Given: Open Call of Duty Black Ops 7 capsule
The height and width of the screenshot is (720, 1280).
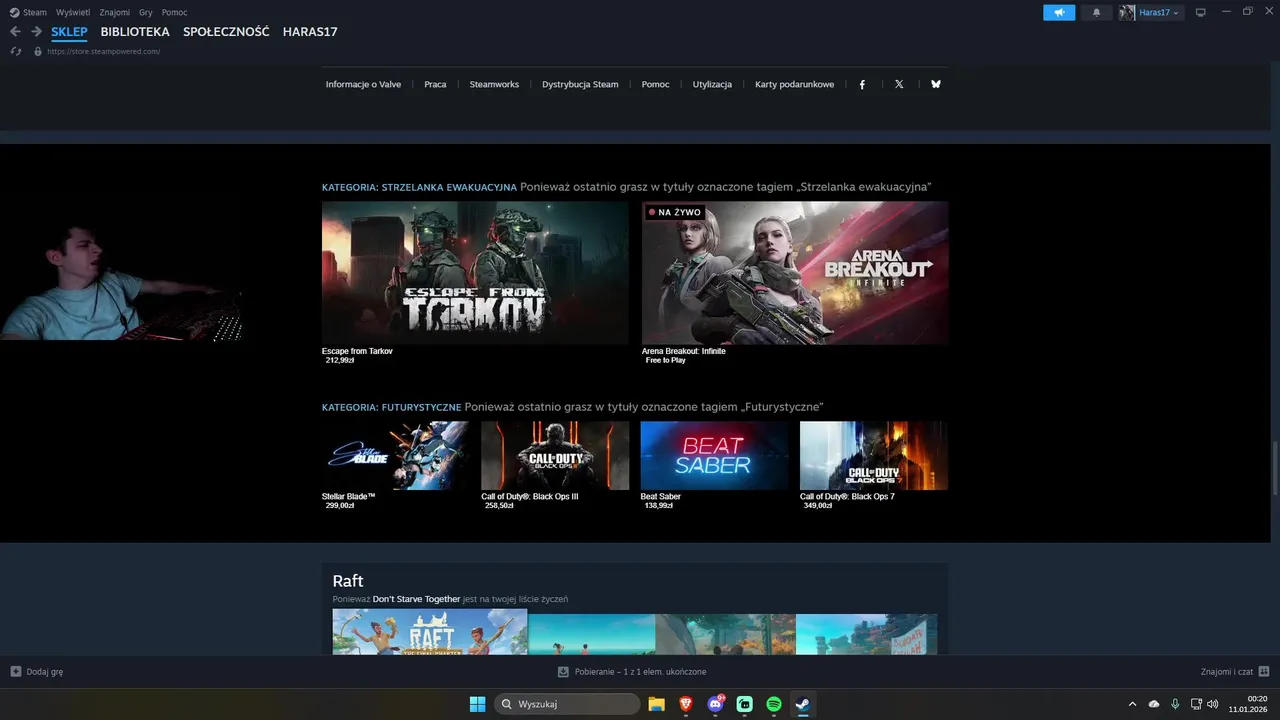Looking at the screenshot, I should point(874,455).
